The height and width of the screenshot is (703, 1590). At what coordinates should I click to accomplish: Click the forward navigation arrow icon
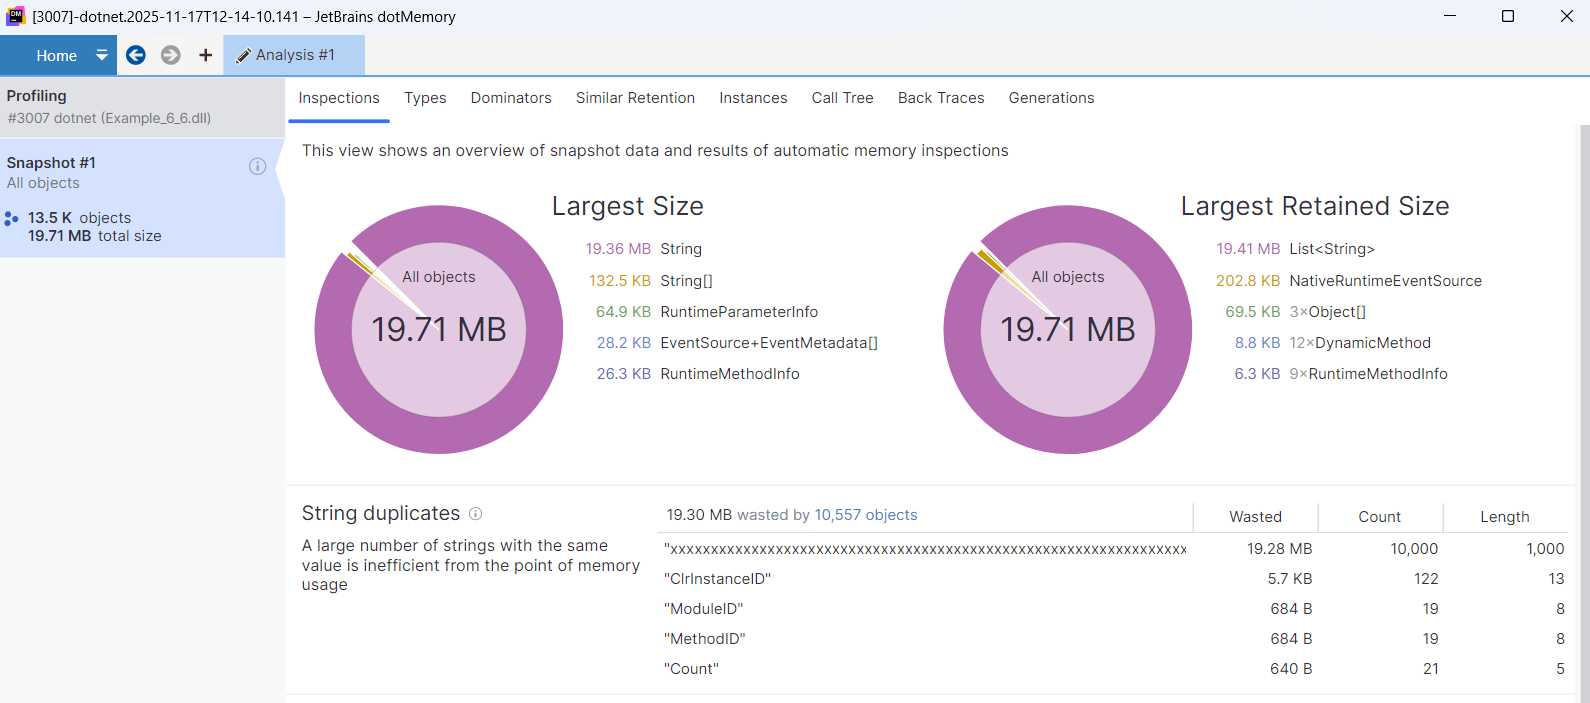[171, 55]
